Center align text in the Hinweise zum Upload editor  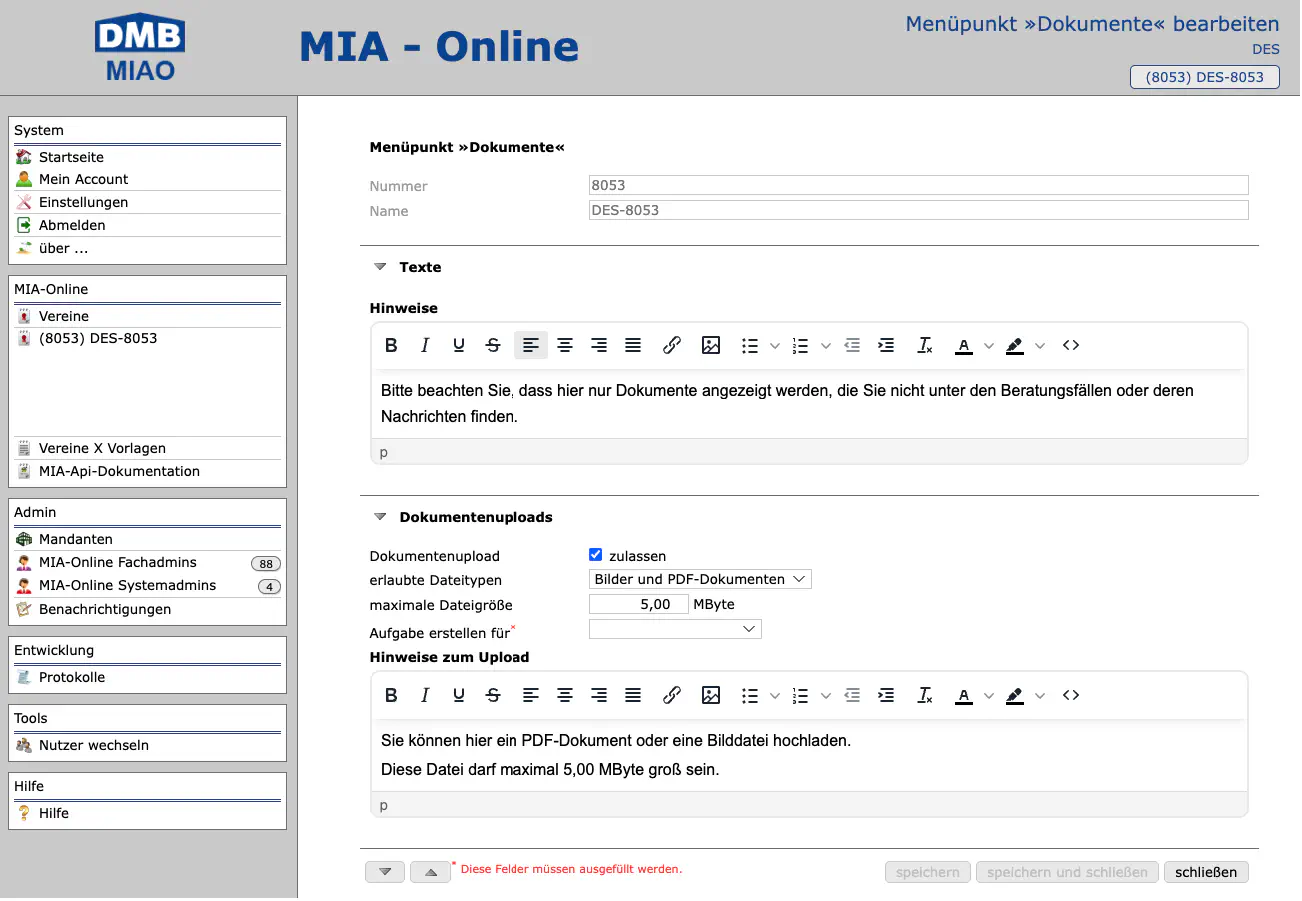tap(565, 696)
